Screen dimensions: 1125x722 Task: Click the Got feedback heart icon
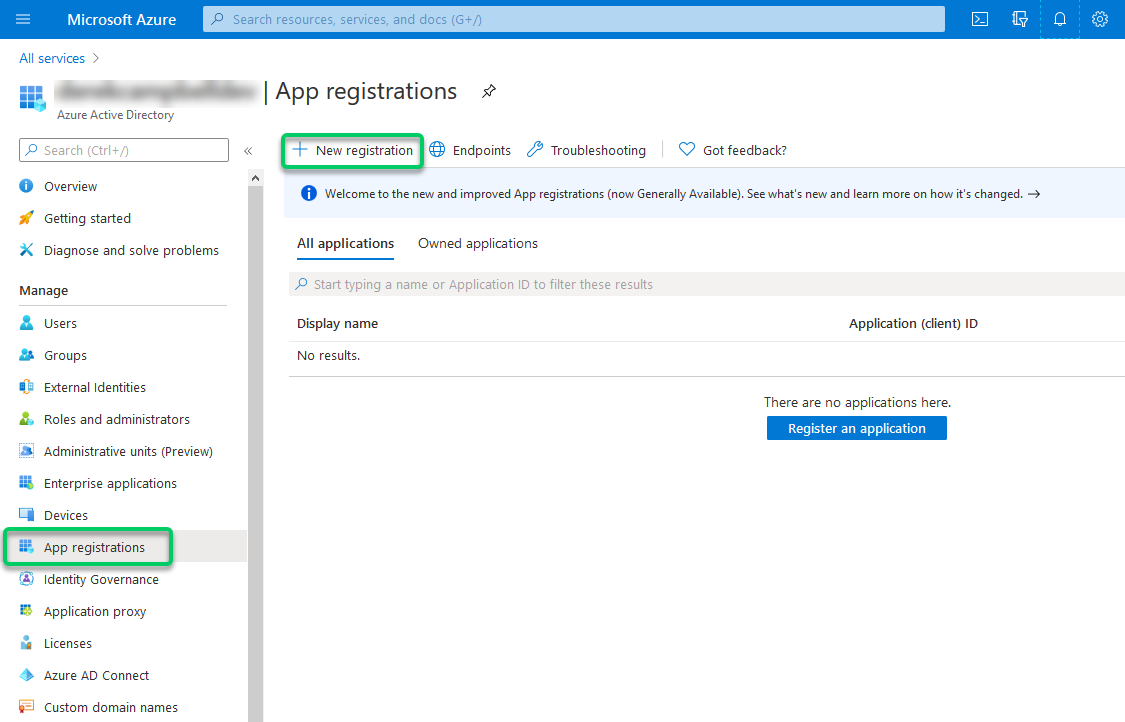[687, 149]
